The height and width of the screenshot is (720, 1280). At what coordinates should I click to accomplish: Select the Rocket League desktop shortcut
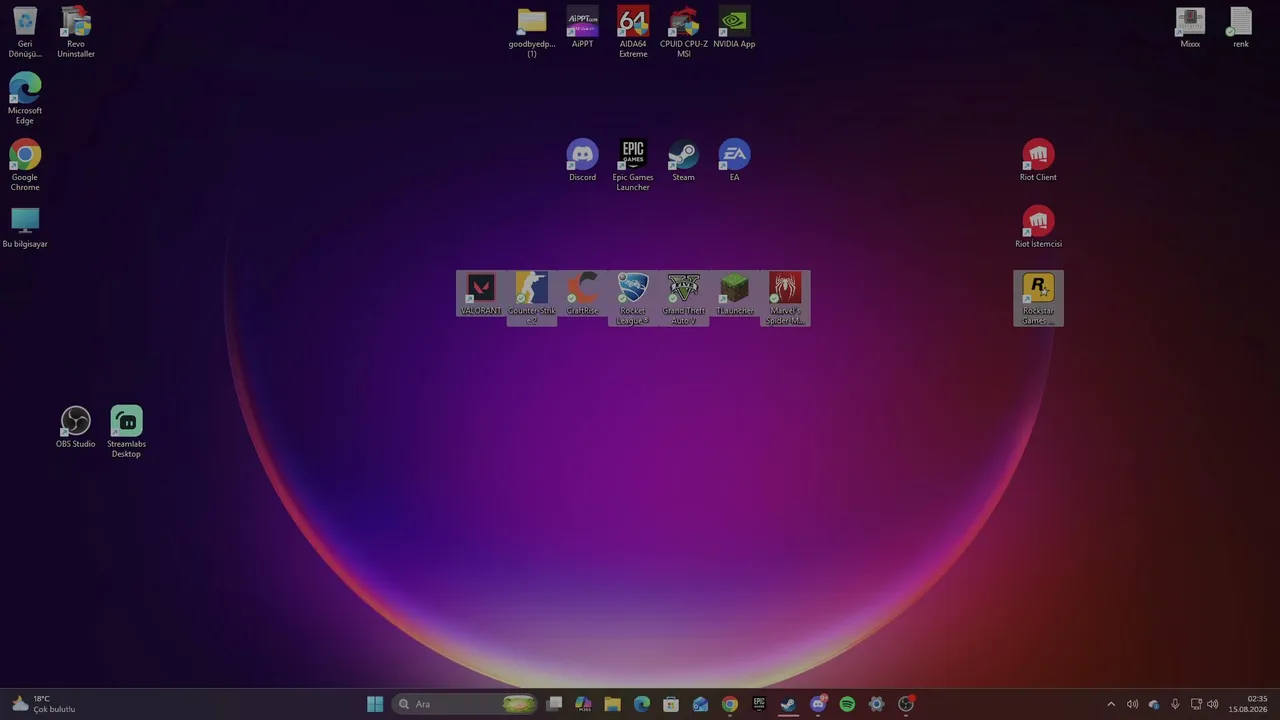pyautogui.click(x=633, y=299)
